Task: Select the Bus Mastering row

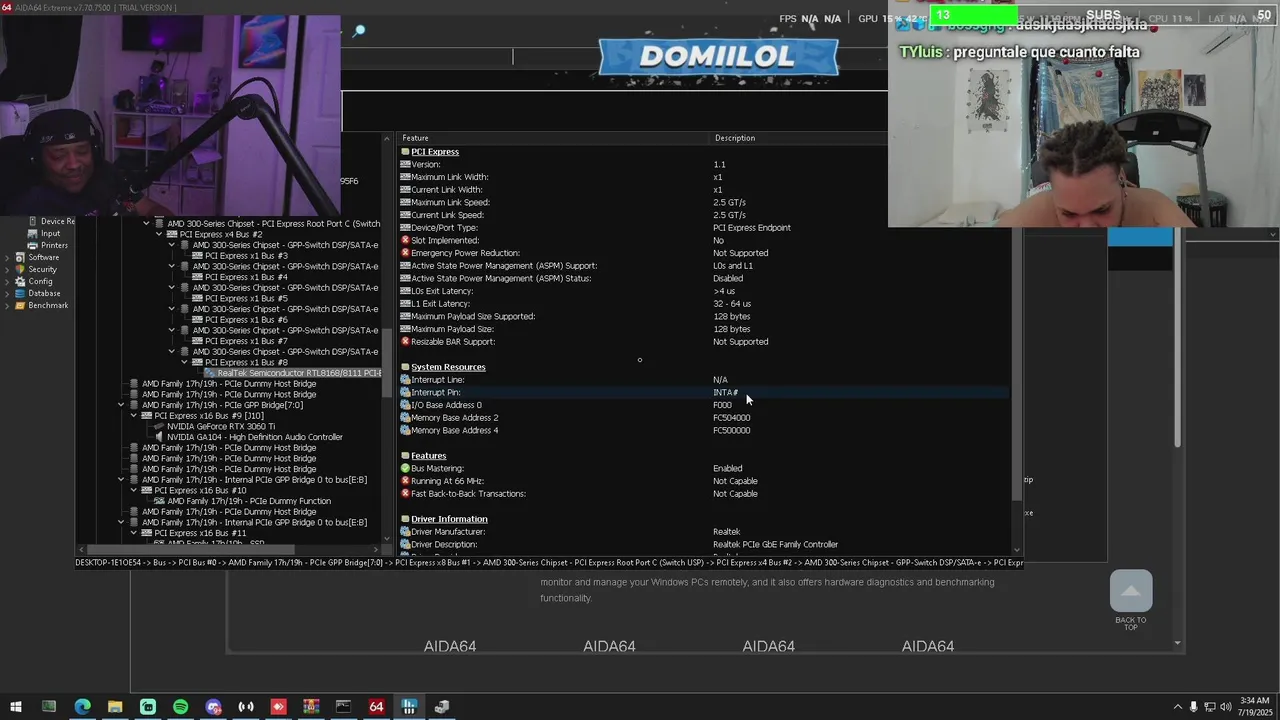Action: (x=704, y=468)
